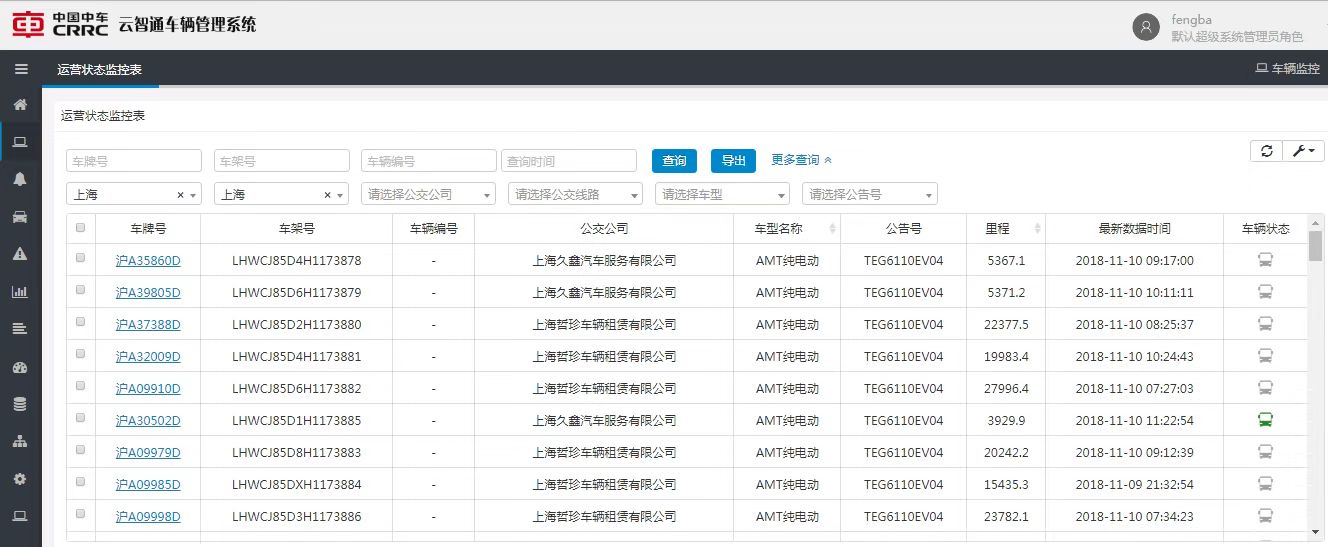Check the row for 沪A09910D

(x=81, y=387)
